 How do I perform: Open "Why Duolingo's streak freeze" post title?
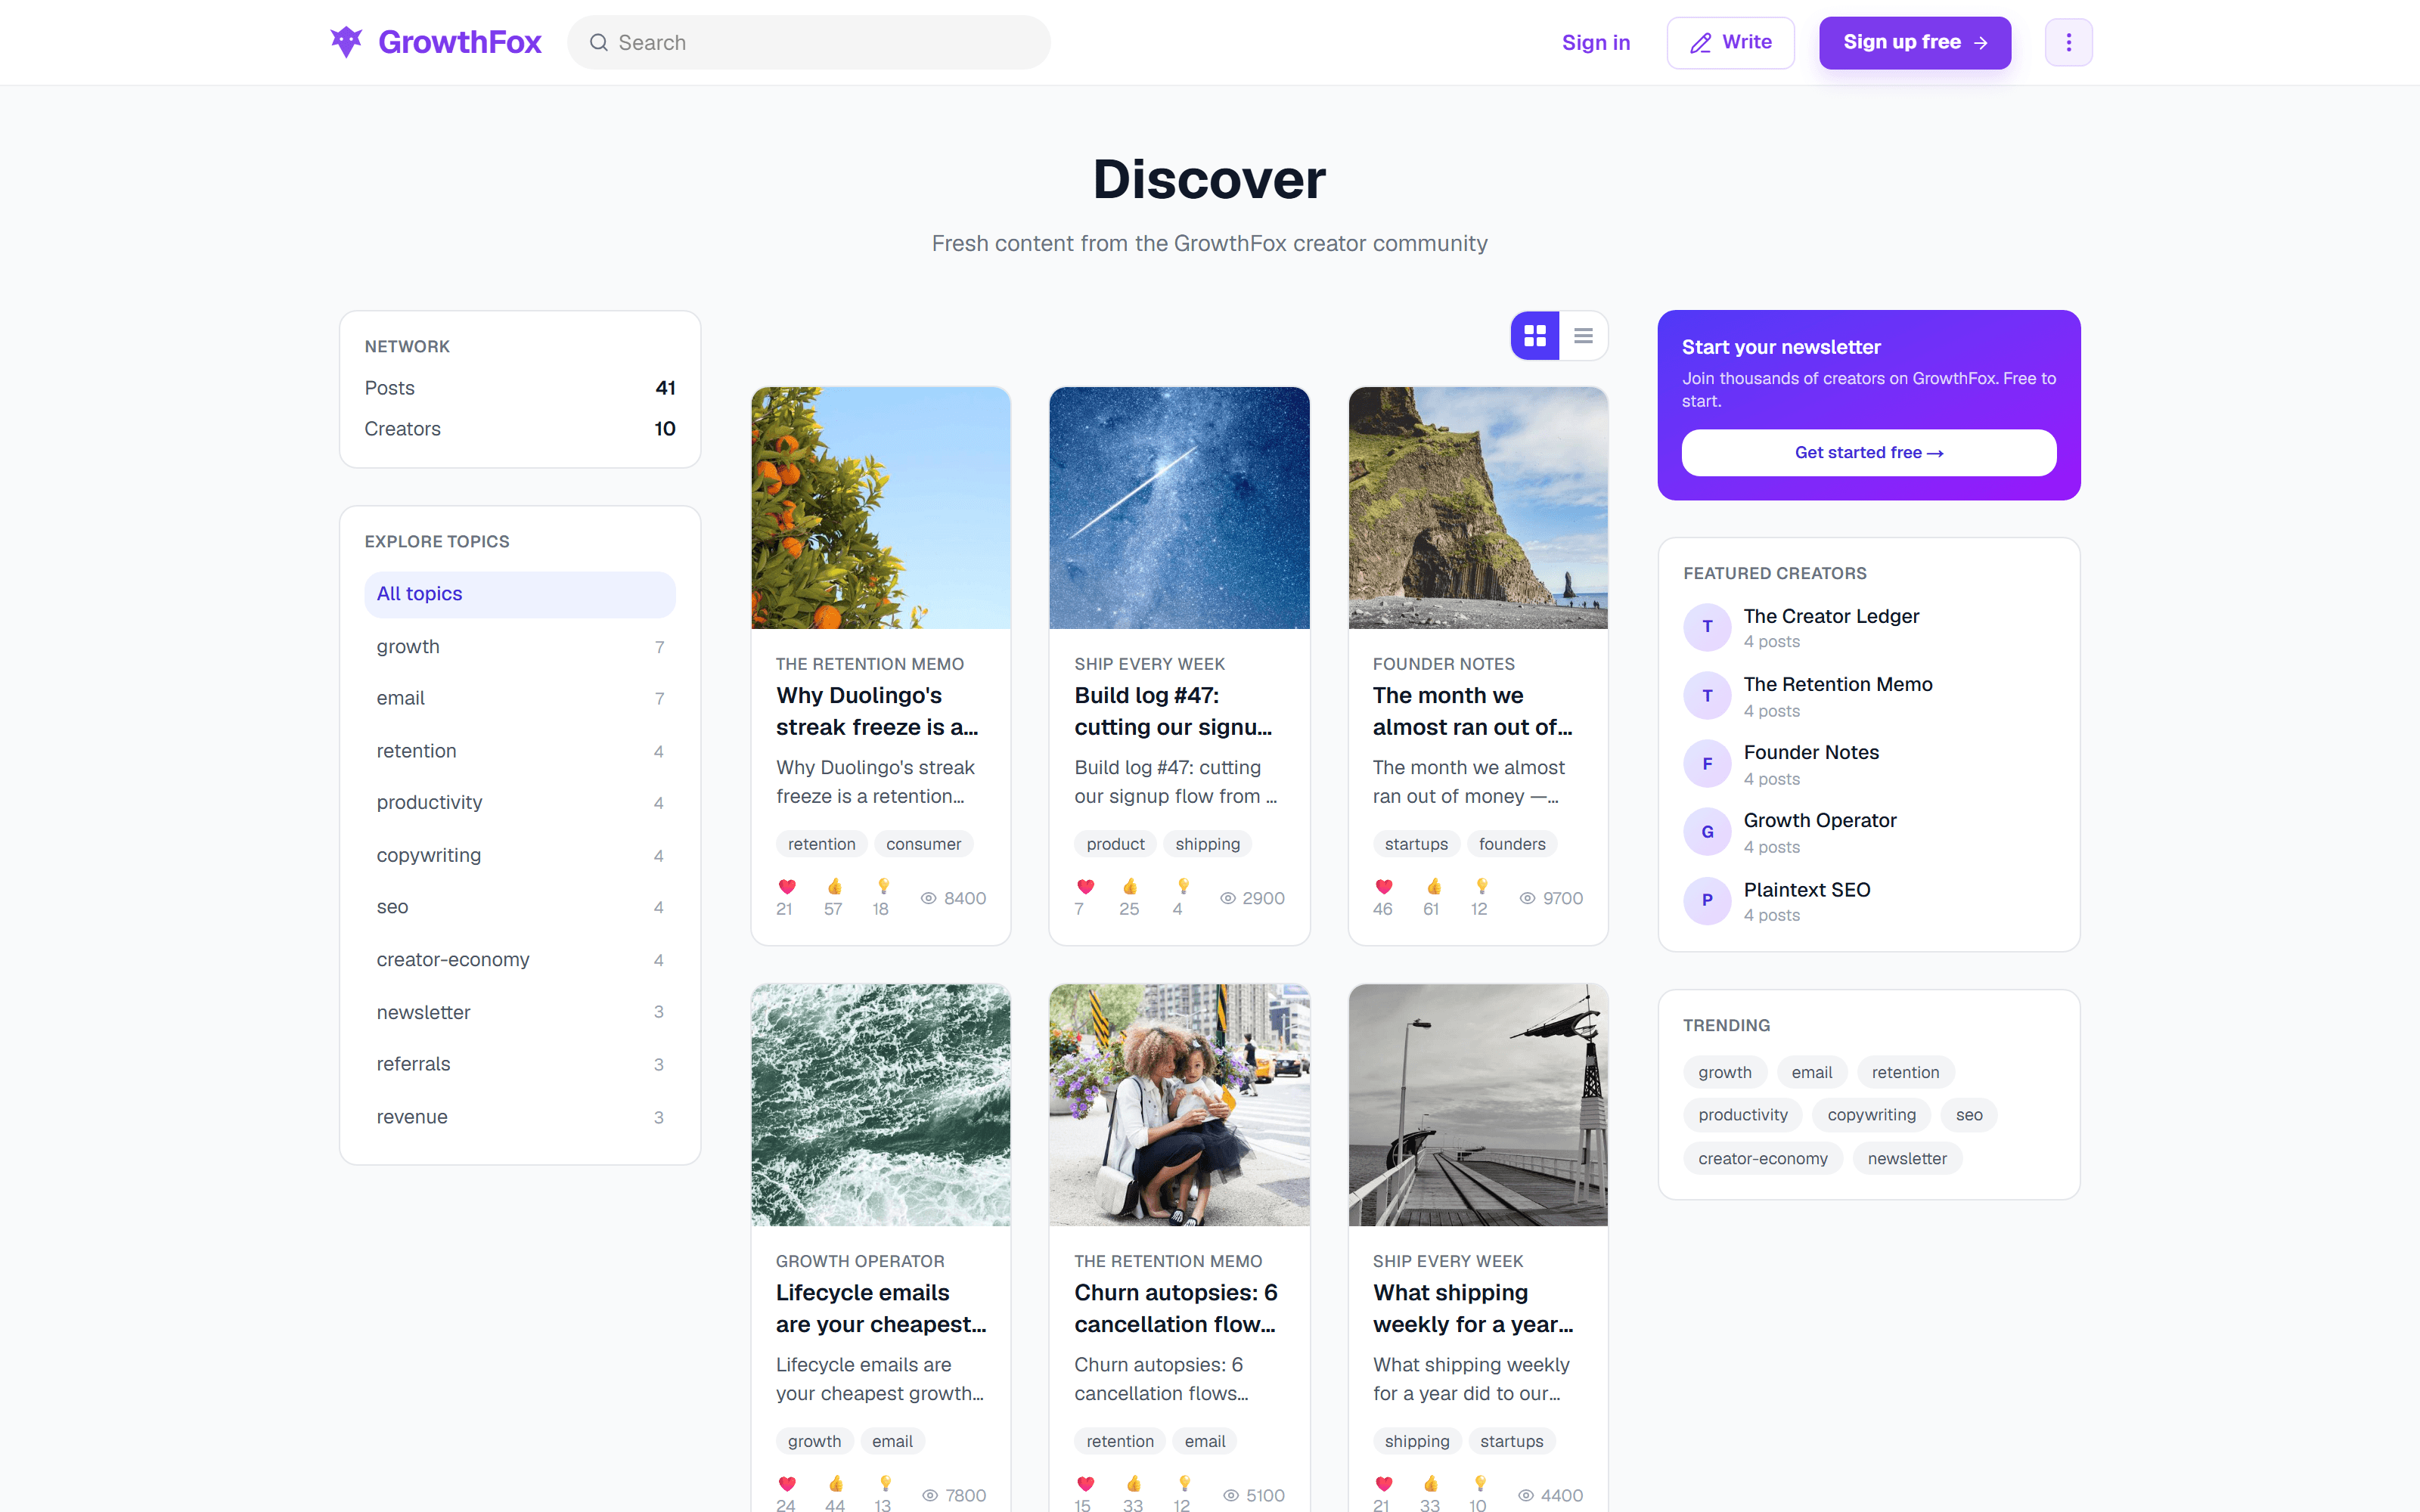877,711
